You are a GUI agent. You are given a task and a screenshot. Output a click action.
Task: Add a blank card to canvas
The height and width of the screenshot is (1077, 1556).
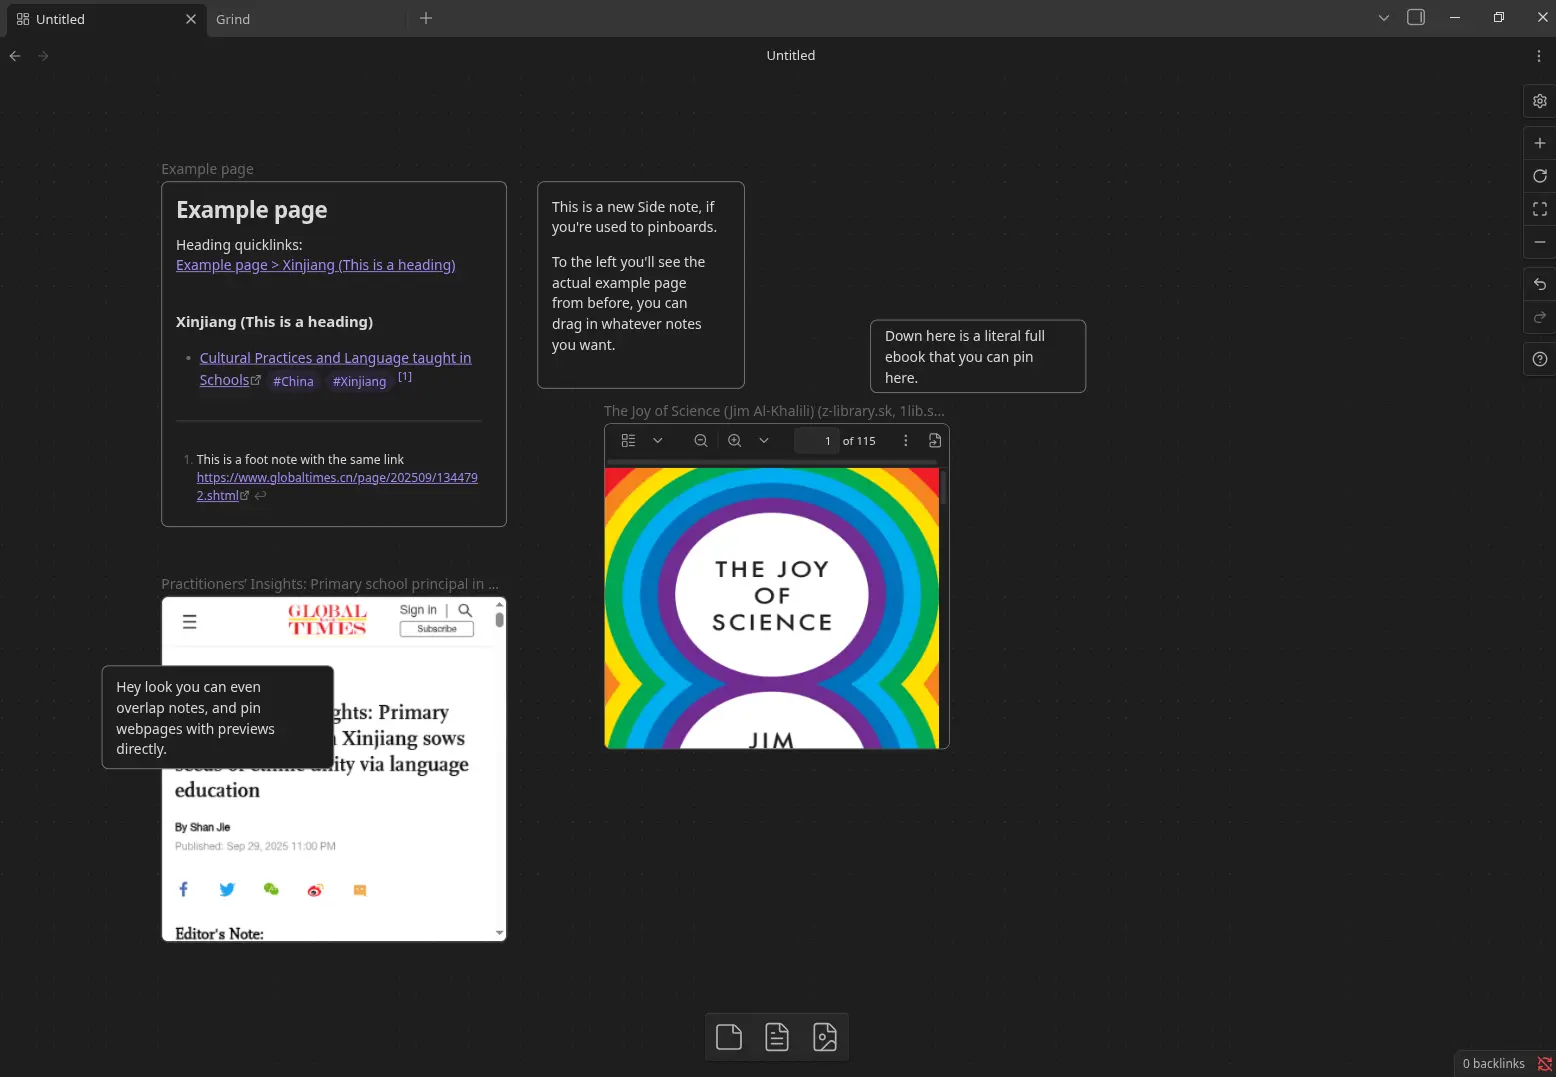(x=729, y=1037)
